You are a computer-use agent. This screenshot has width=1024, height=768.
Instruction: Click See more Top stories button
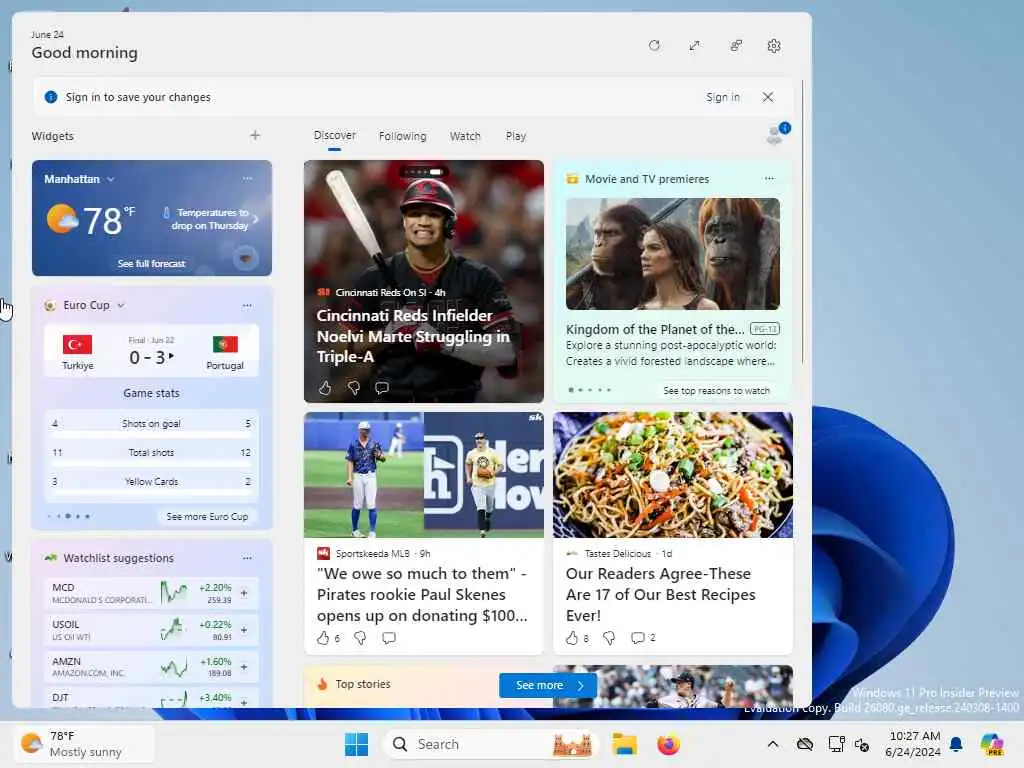click(548, 685)
